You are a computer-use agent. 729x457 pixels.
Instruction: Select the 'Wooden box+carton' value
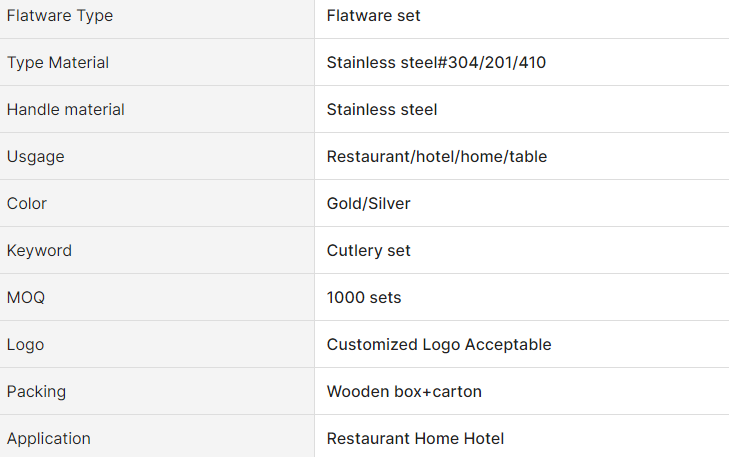(x=404, y=392)
